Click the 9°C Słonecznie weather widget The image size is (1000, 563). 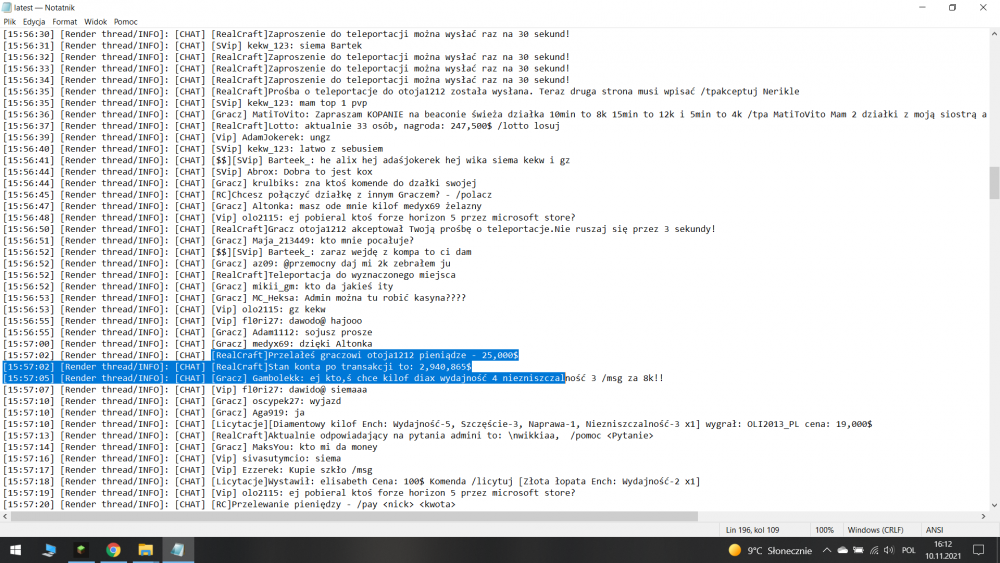[770, 550]
